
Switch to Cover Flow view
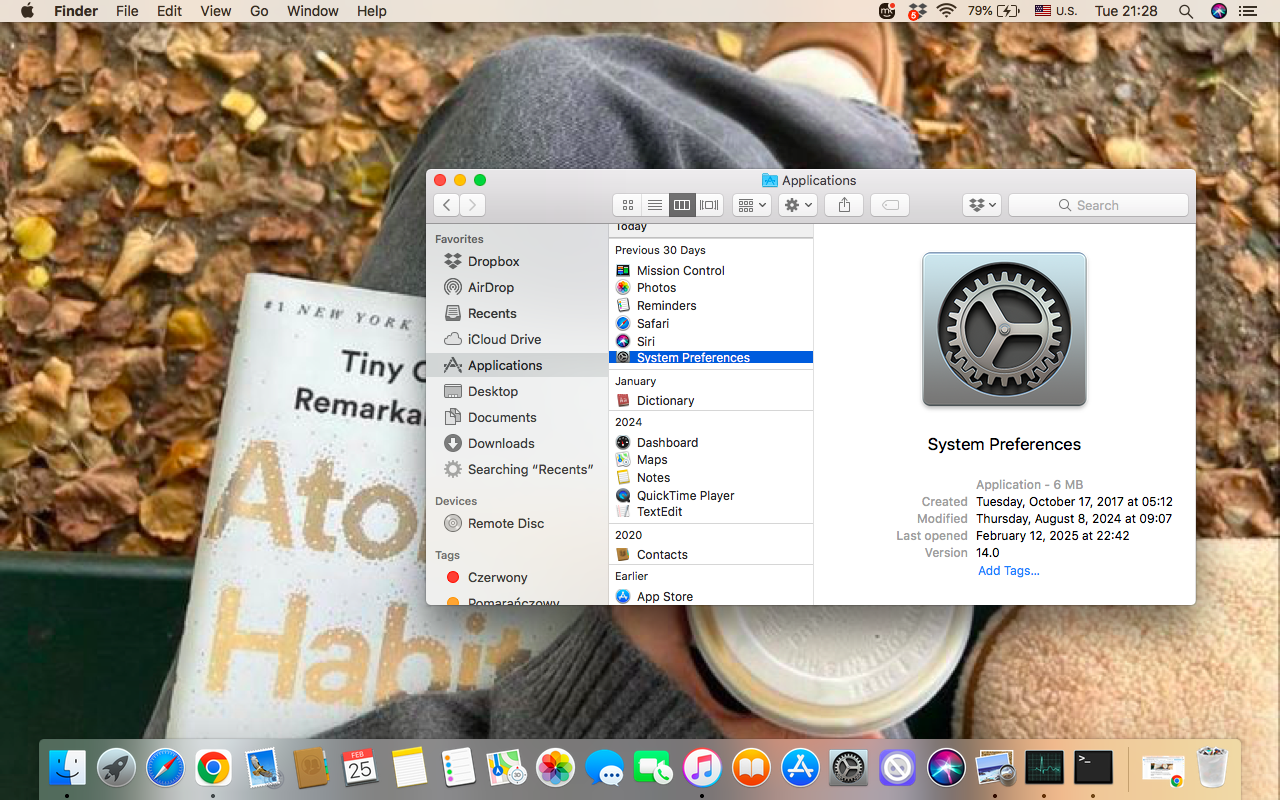[x=709, y=205]
